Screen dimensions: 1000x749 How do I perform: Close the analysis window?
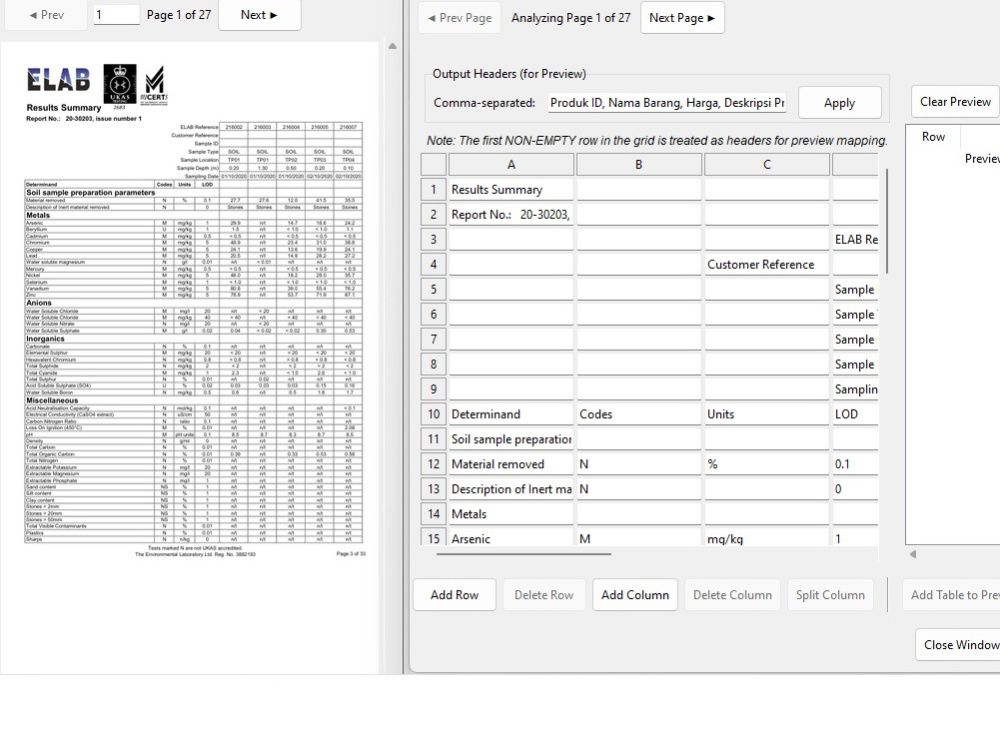coord(958,644)
